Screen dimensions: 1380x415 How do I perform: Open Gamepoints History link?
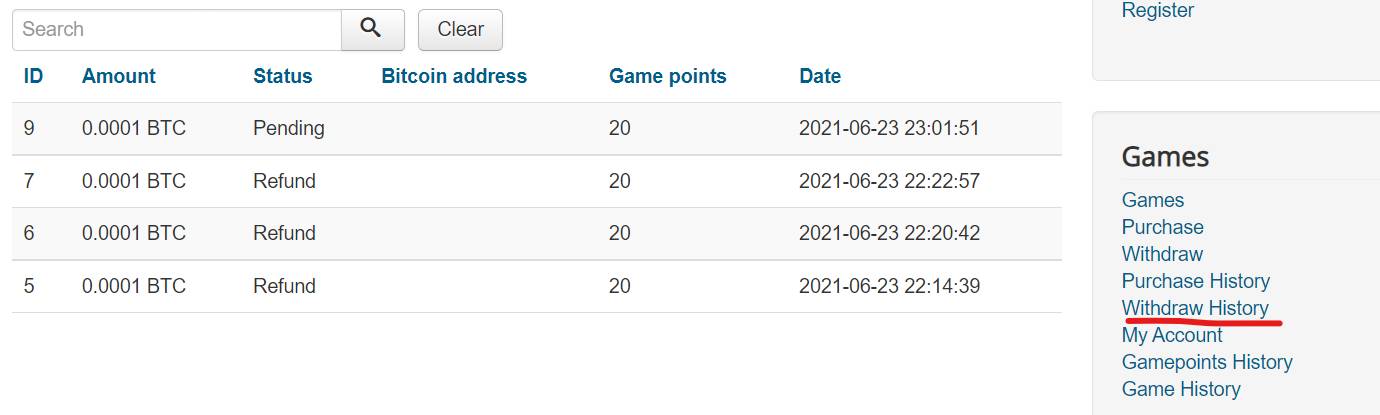(x=1207, y=362)
